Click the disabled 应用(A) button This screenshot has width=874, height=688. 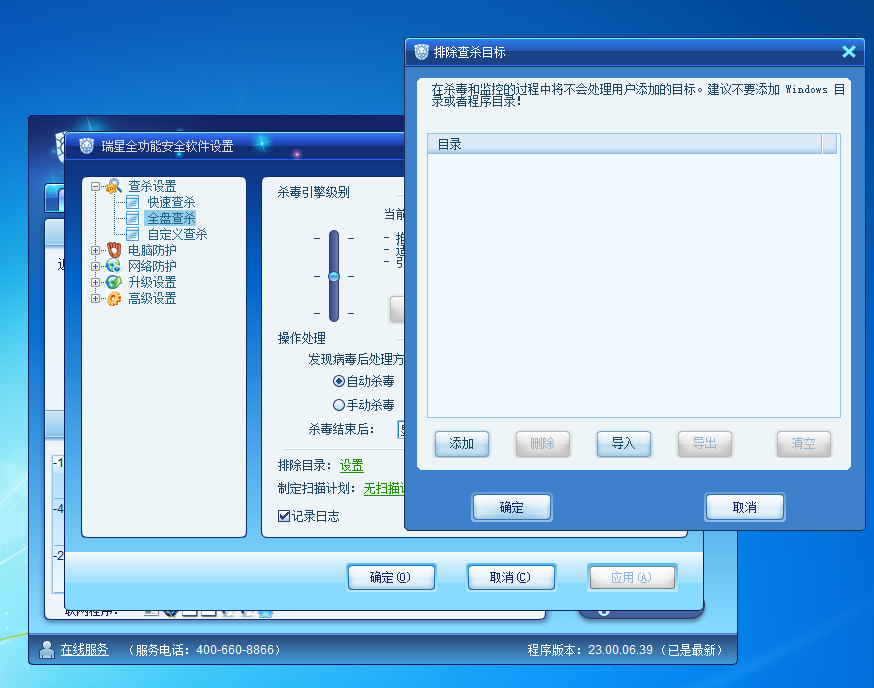pos(632,577)
